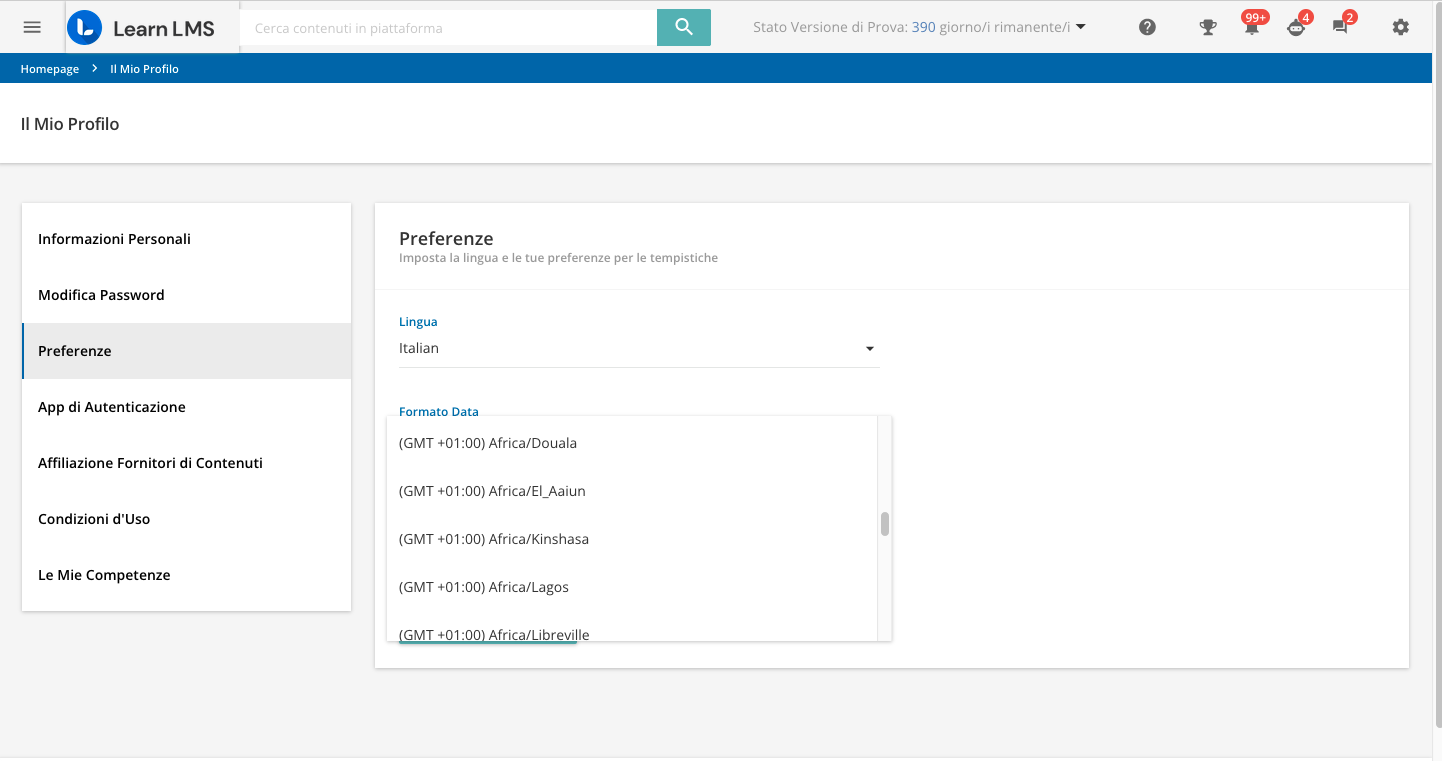Open the hamburger main menu

(x=32, y=27)
